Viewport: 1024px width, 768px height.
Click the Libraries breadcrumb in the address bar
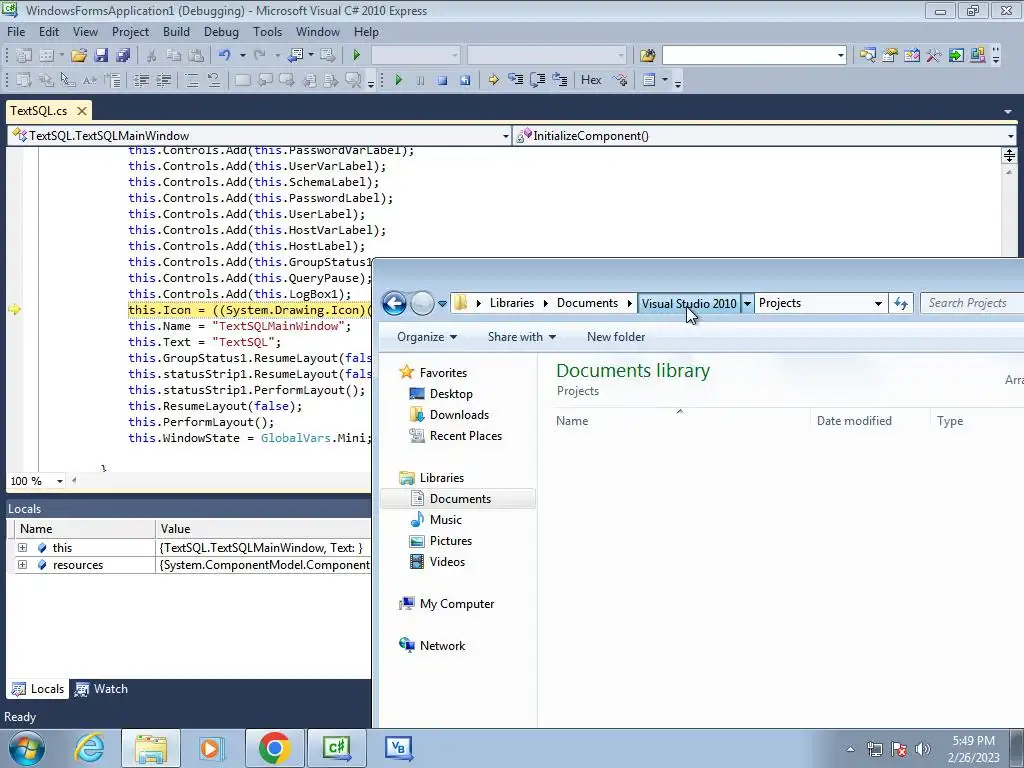tap(512, 303)
